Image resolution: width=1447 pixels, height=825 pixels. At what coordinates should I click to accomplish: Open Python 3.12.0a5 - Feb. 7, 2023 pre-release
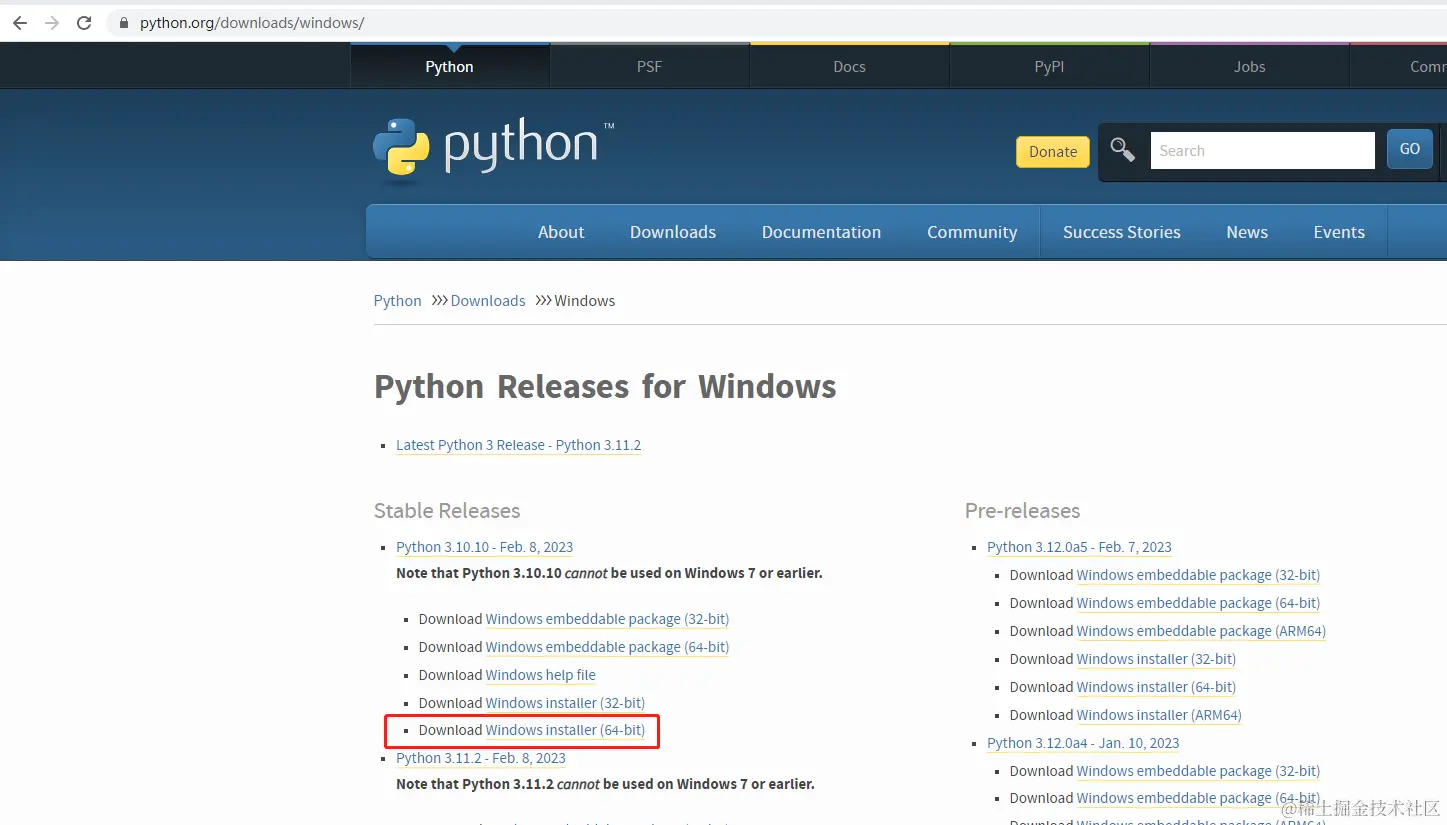pos(1079,547)
